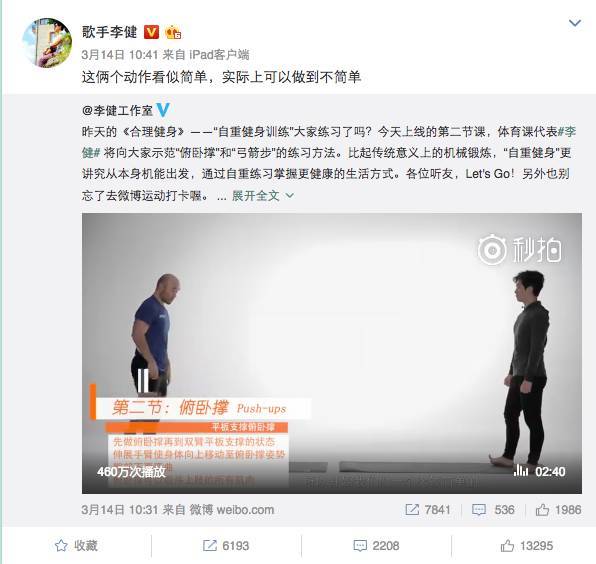Open the 歌手李健 profile avatar
Image resolution: width=596 pixels, height=564 pixels.
pyautogui.click(x=47, y=43)
